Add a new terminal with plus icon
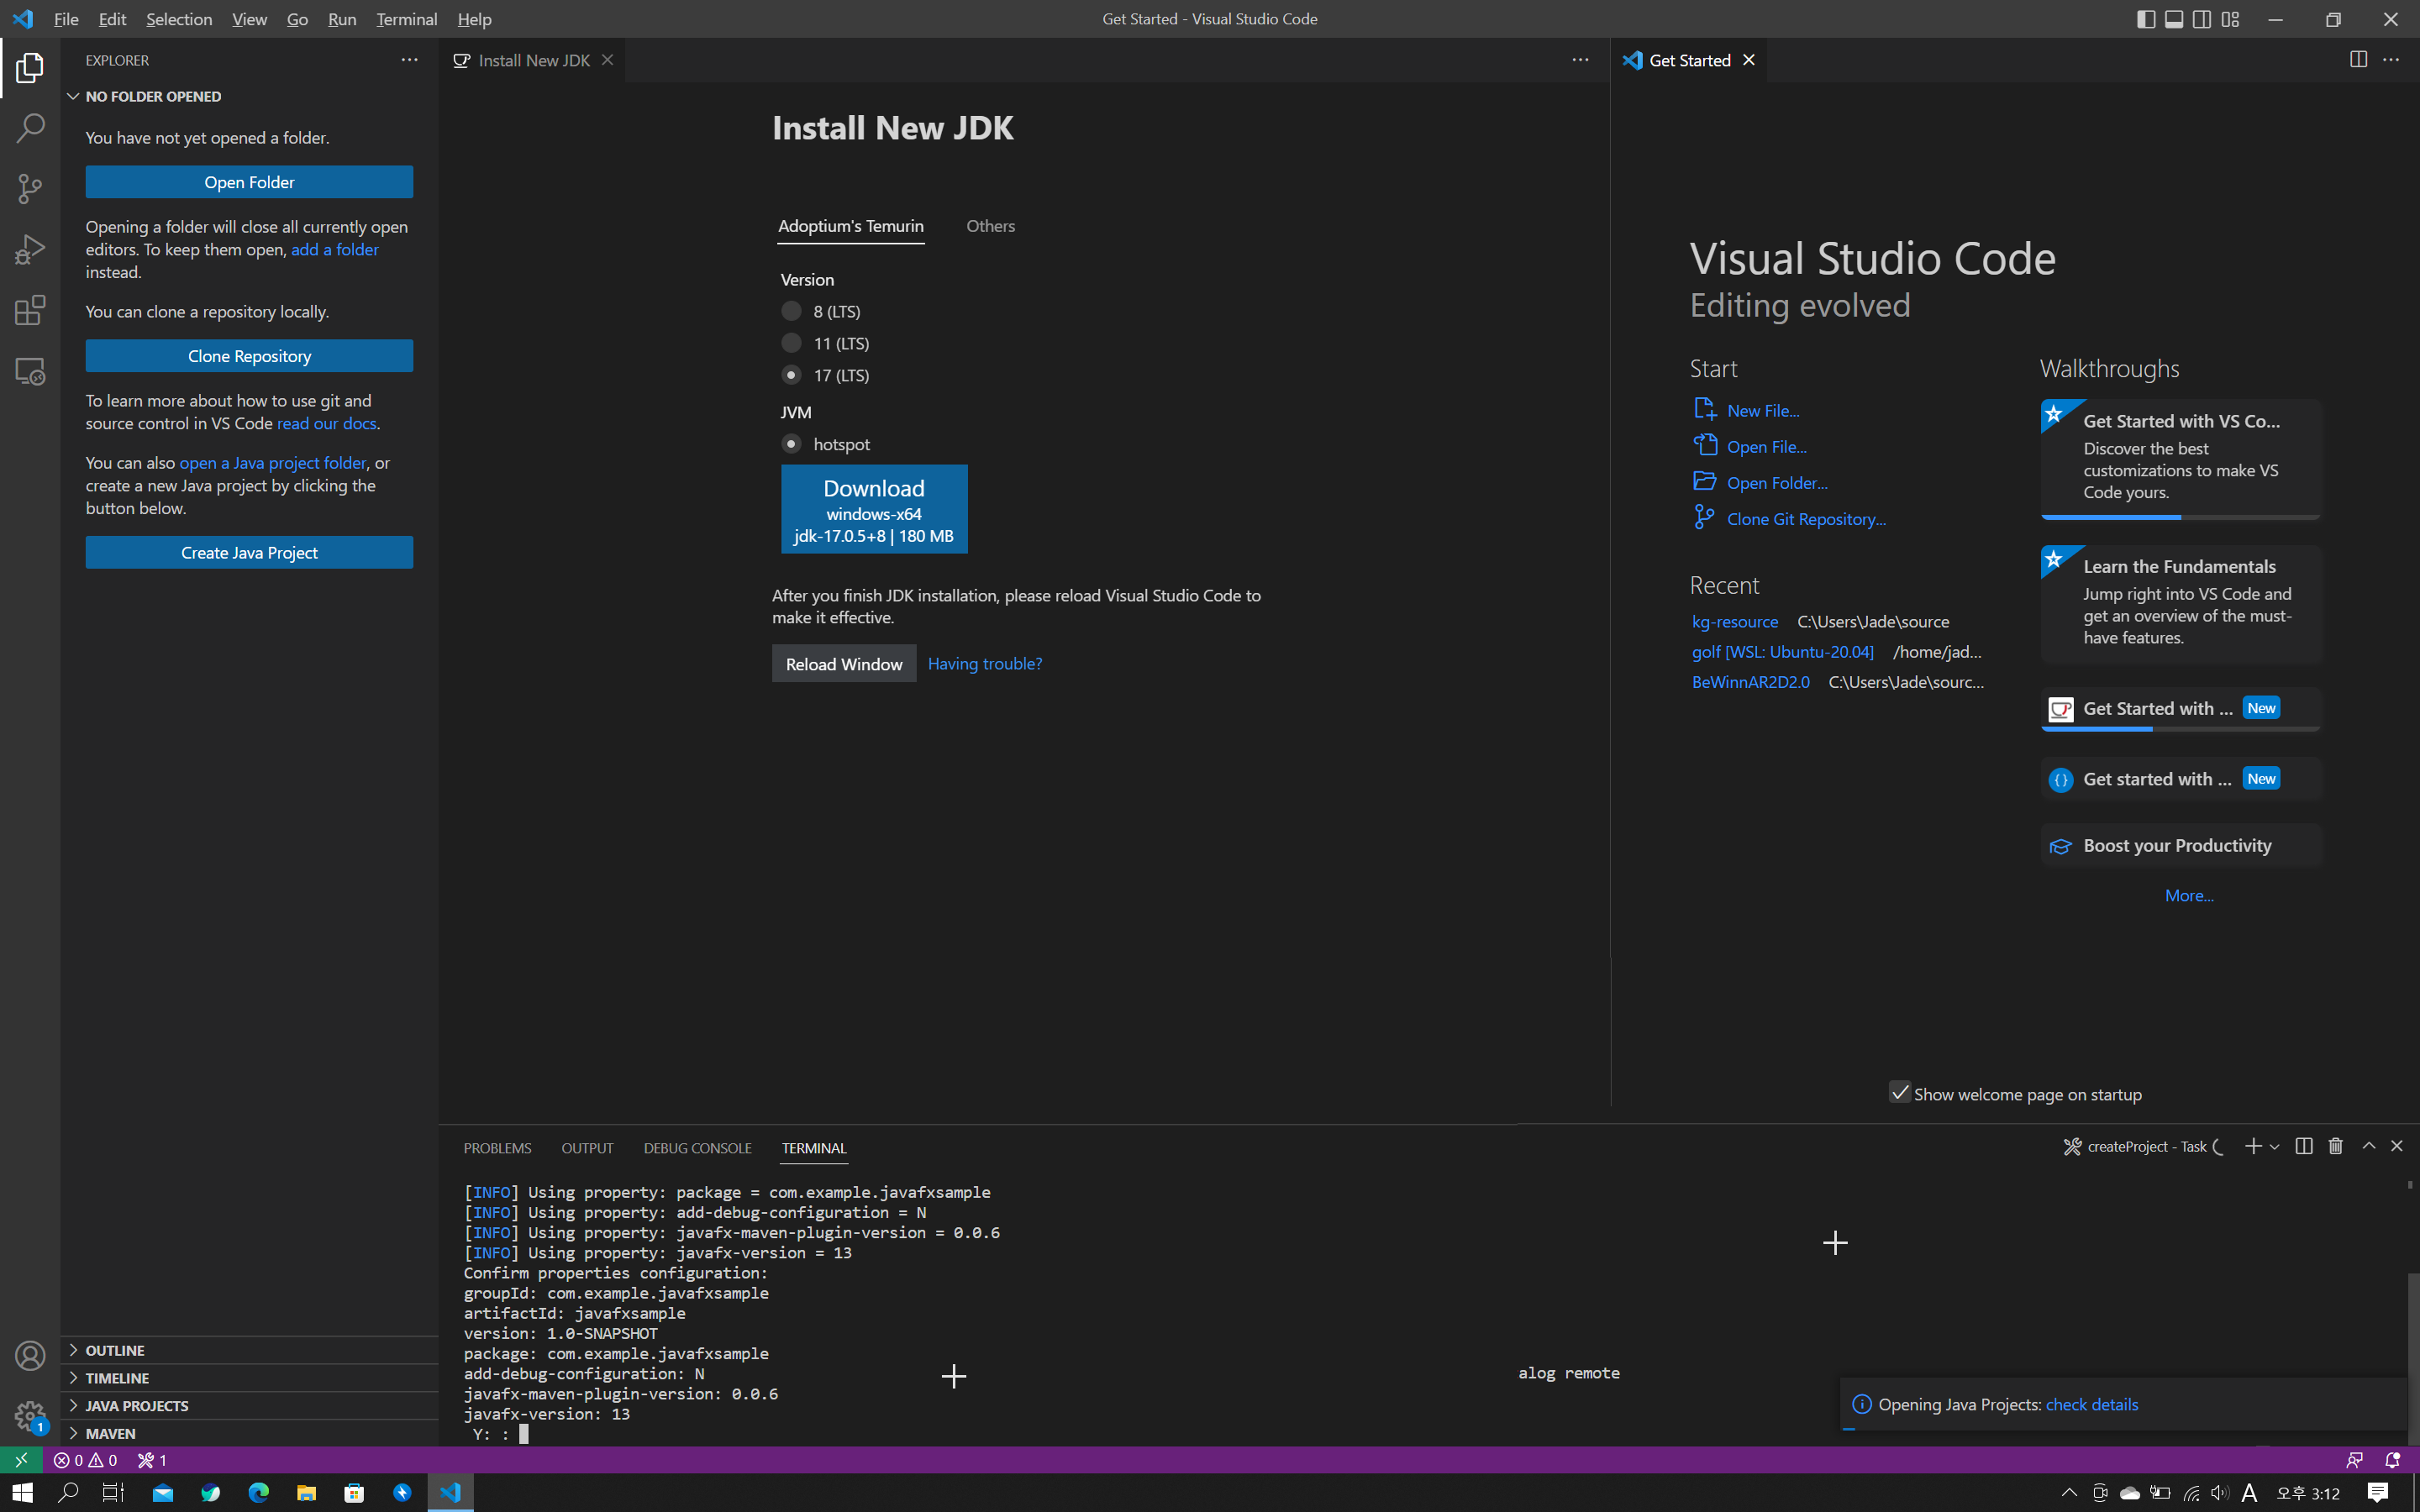The height and width of the screenshot is (1512, 2420). point(2253,1147)
